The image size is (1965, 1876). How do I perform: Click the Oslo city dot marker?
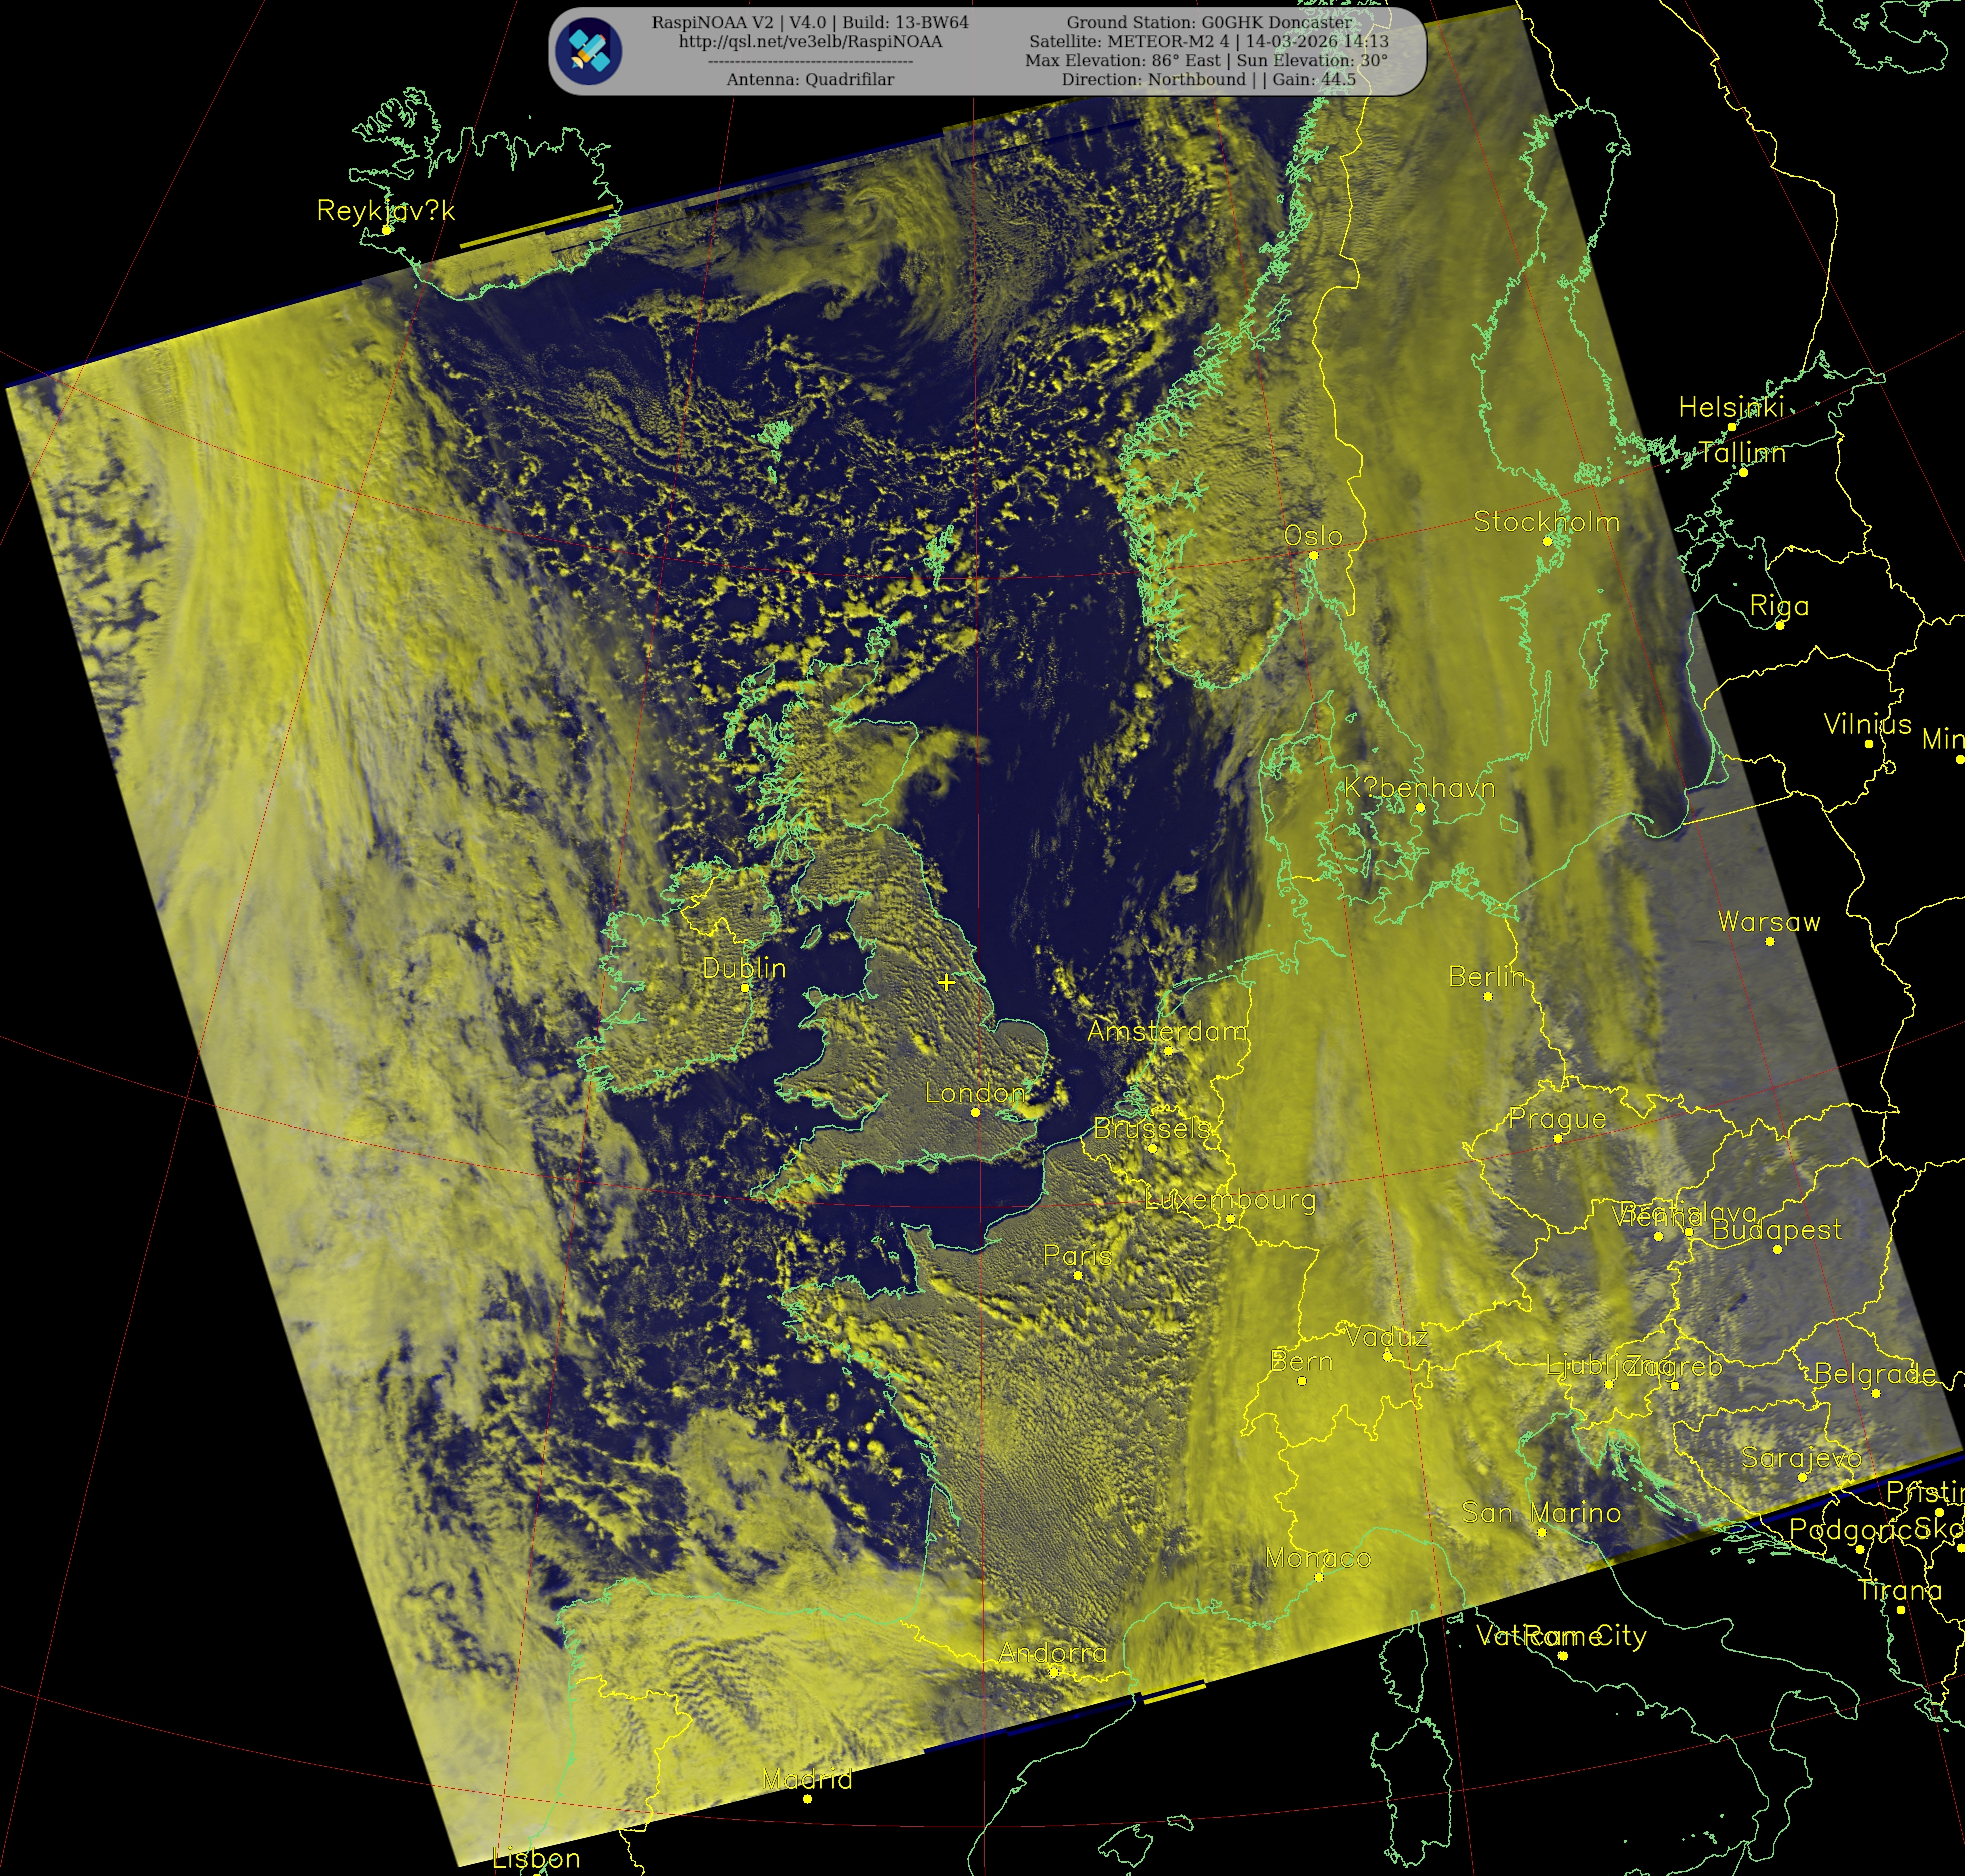point(1314,555)
